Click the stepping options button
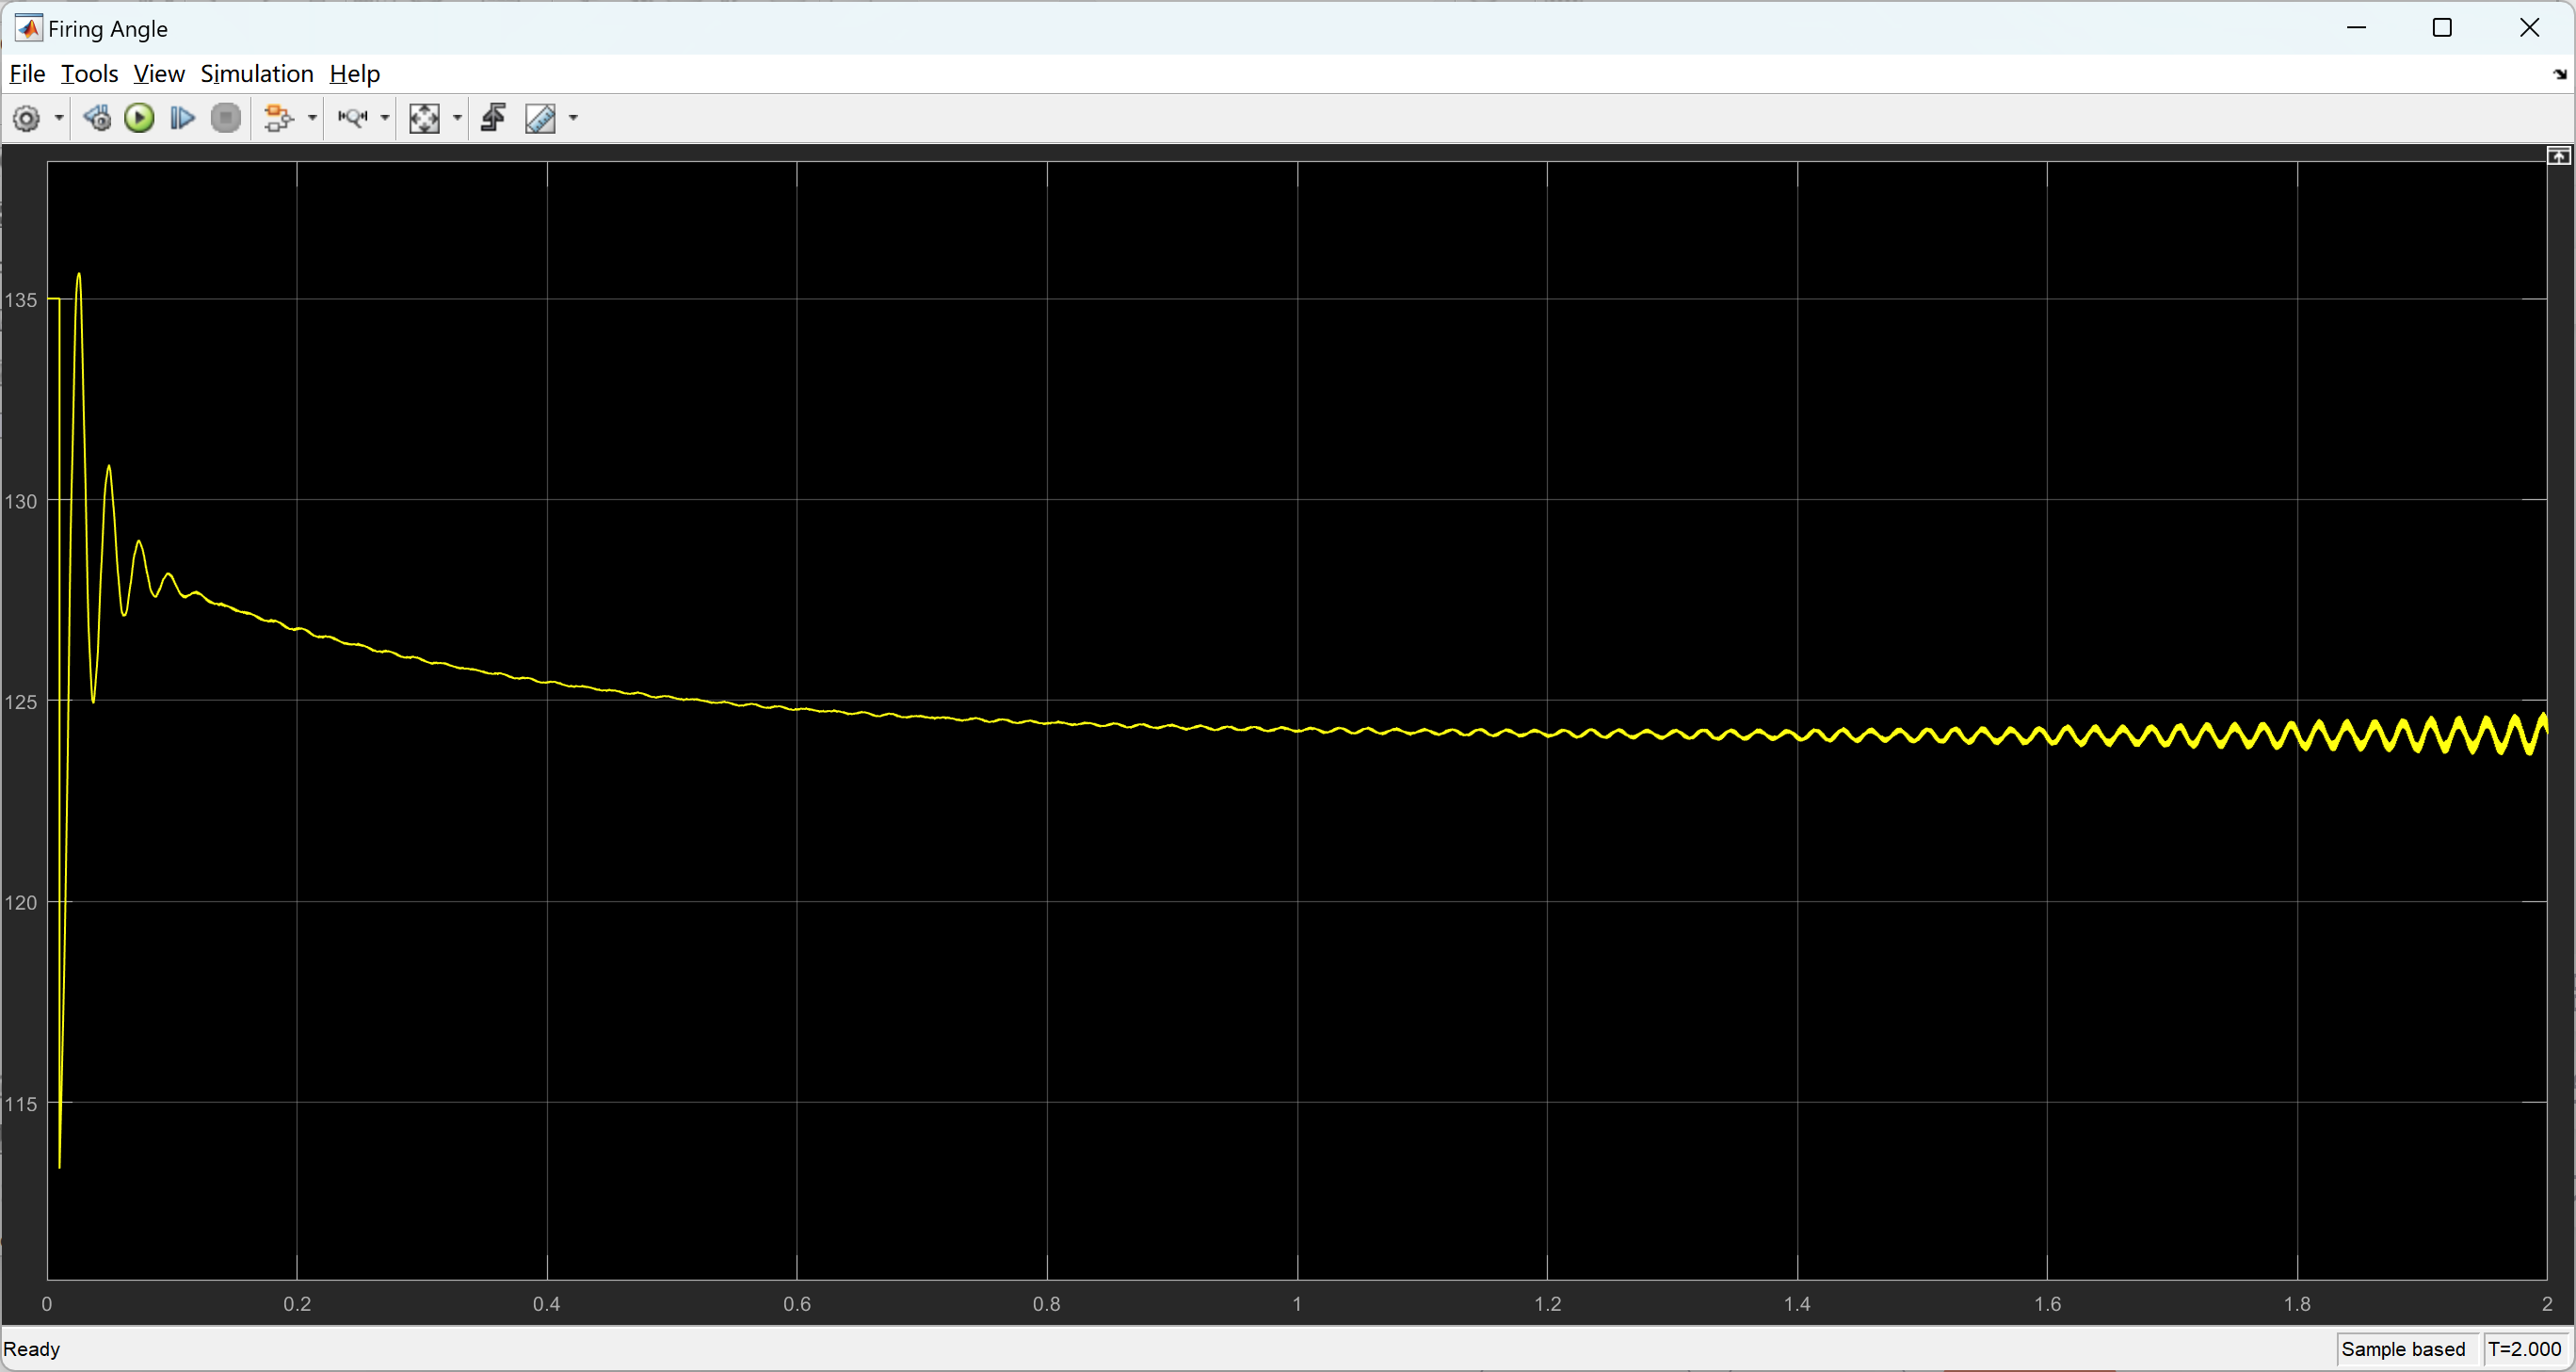The height and width of the screenshot is (1372, 2576). click(x=97, y=119)
